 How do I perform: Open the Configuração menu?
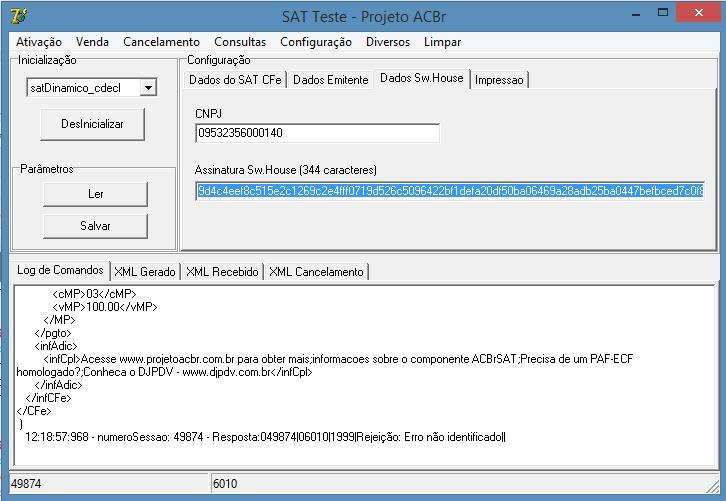point(316,42)
